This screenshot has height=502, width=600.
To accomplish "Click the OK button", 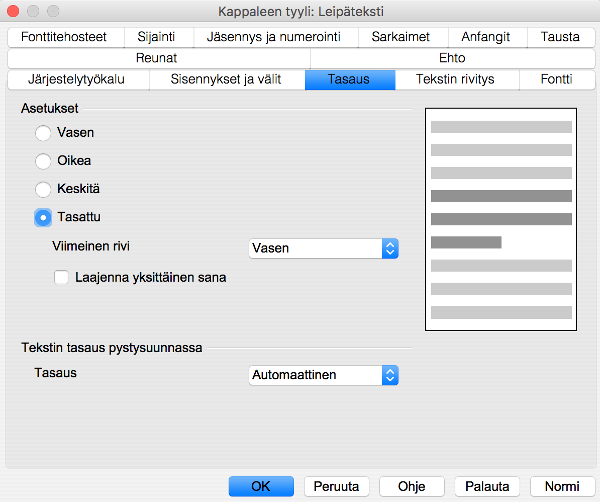I will coord(261,486).
